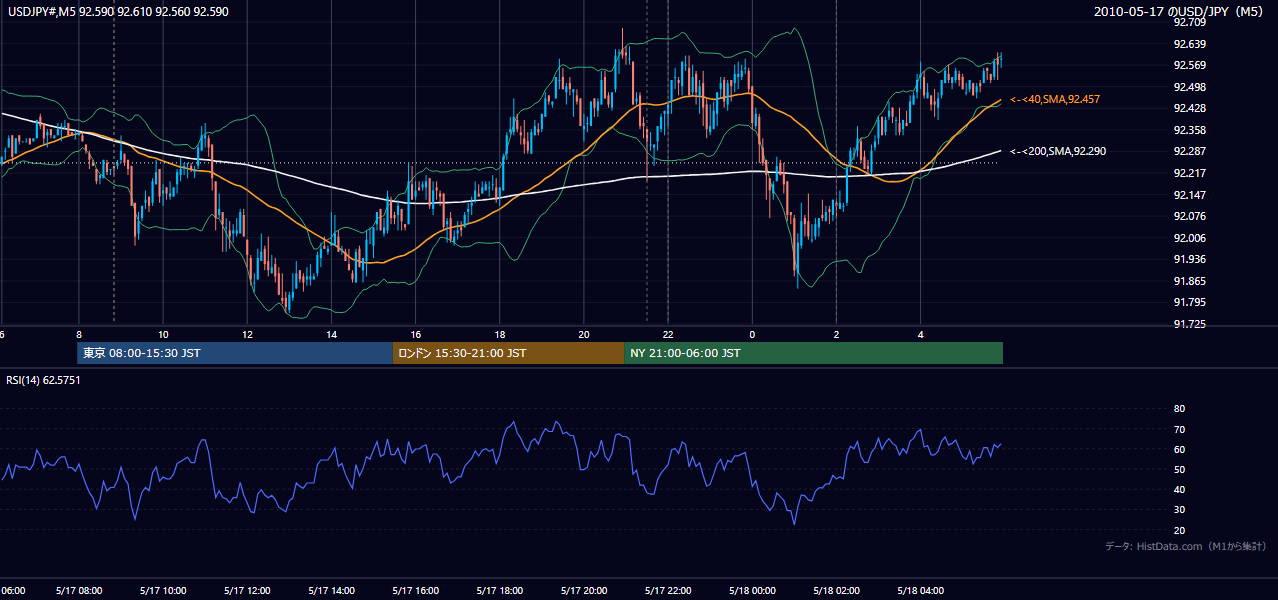
Task: Click the 5/17 22:00 time axis label
Action: point(668,591)
